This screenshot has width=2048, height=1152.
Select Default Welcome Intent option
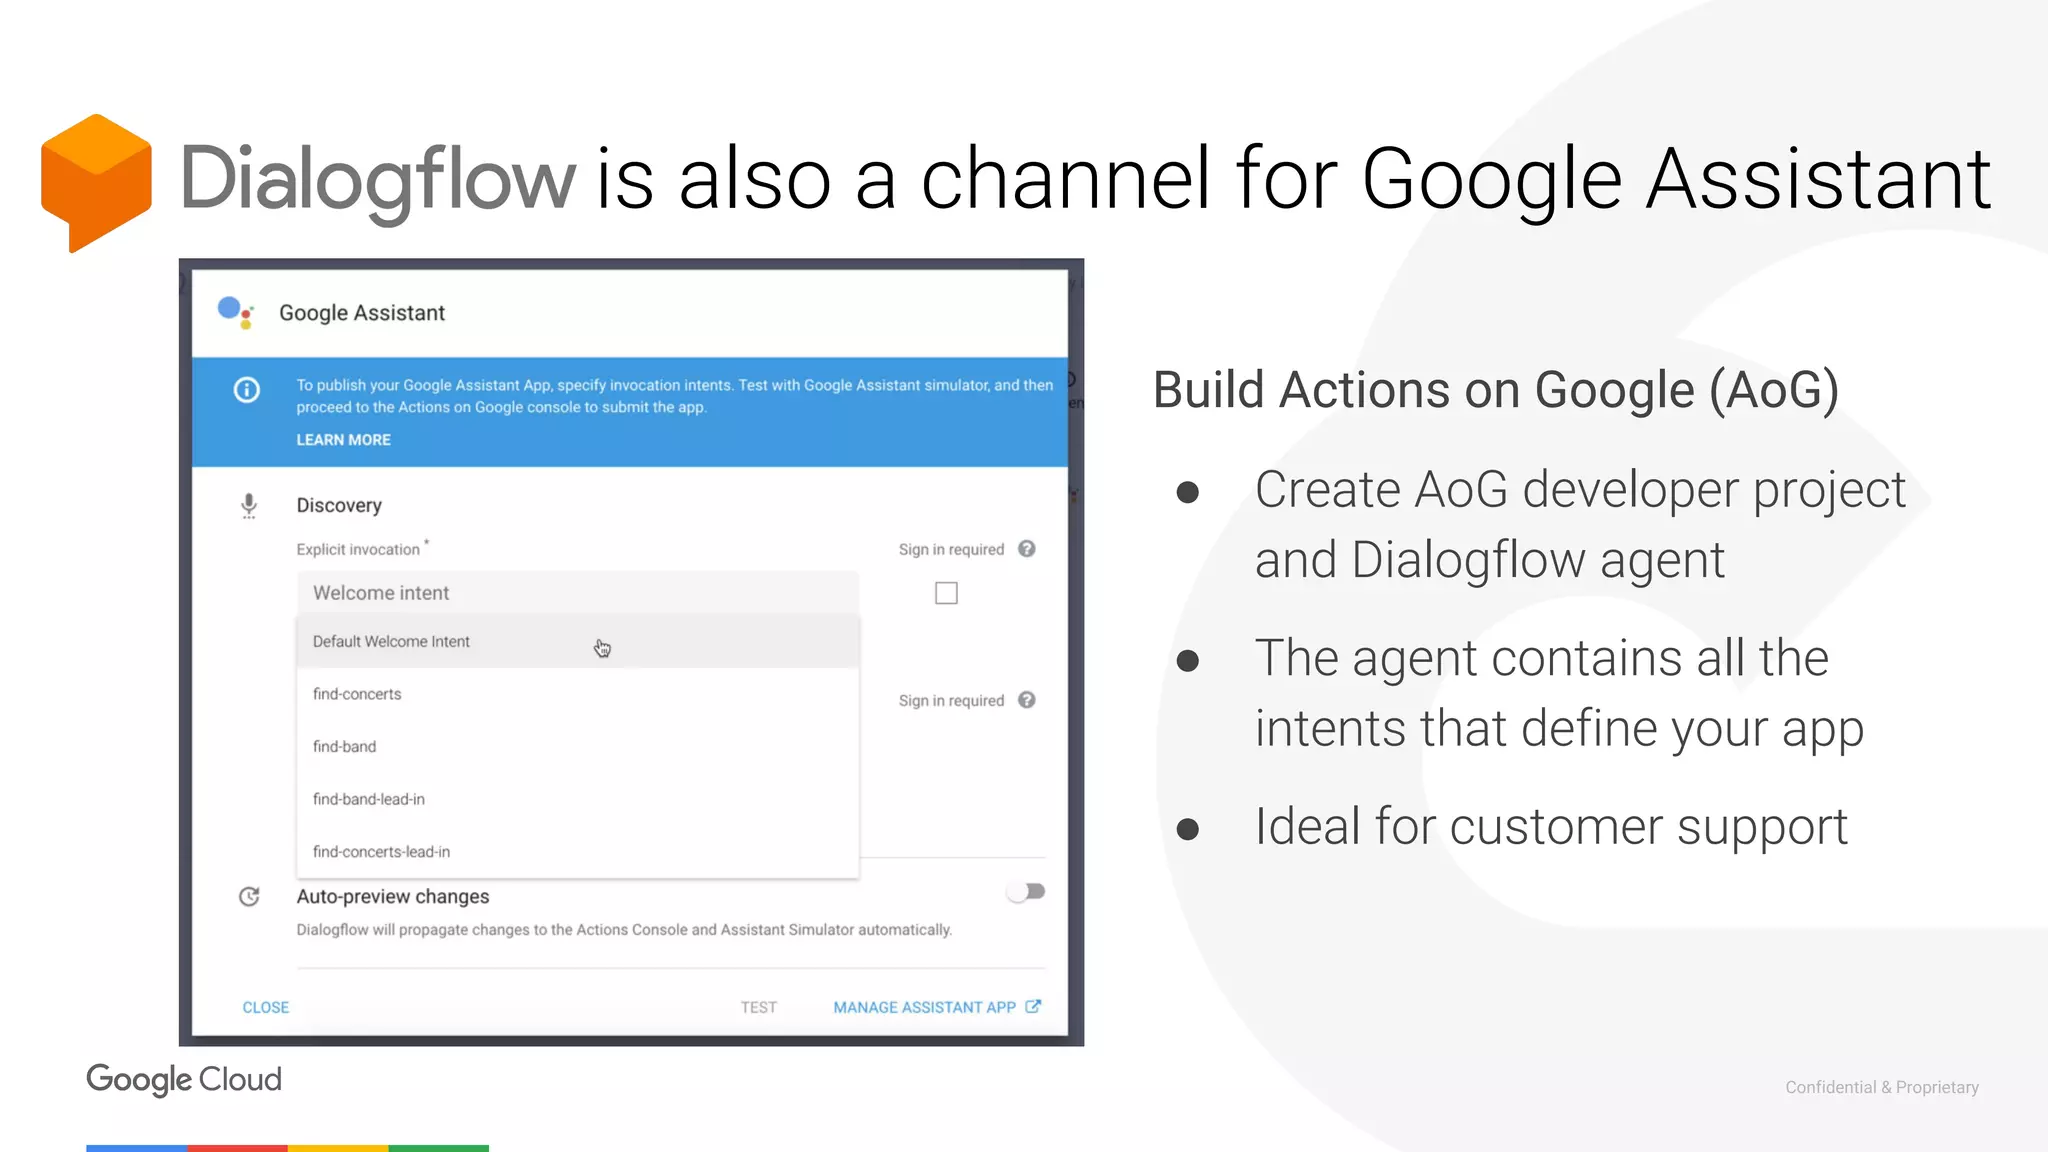577,641
